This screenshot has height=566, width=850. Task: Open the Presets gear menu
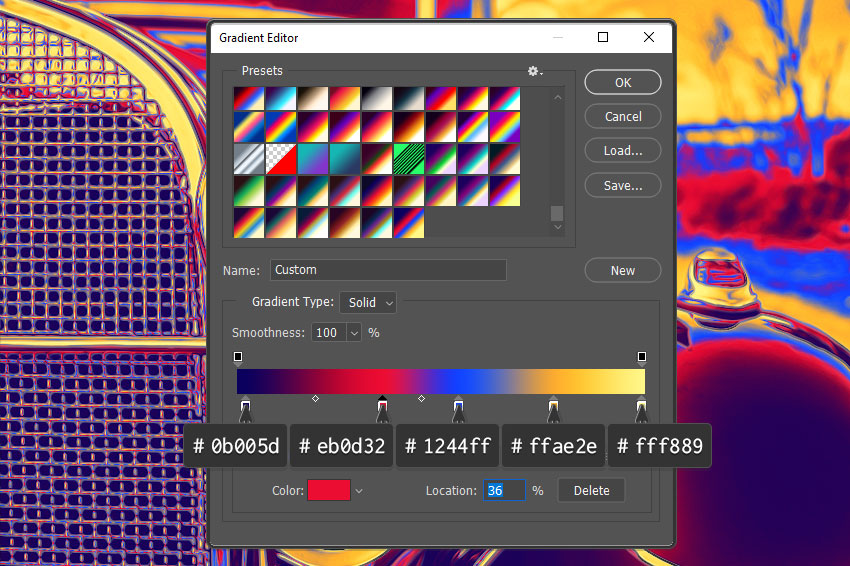(x=535, y=71)
